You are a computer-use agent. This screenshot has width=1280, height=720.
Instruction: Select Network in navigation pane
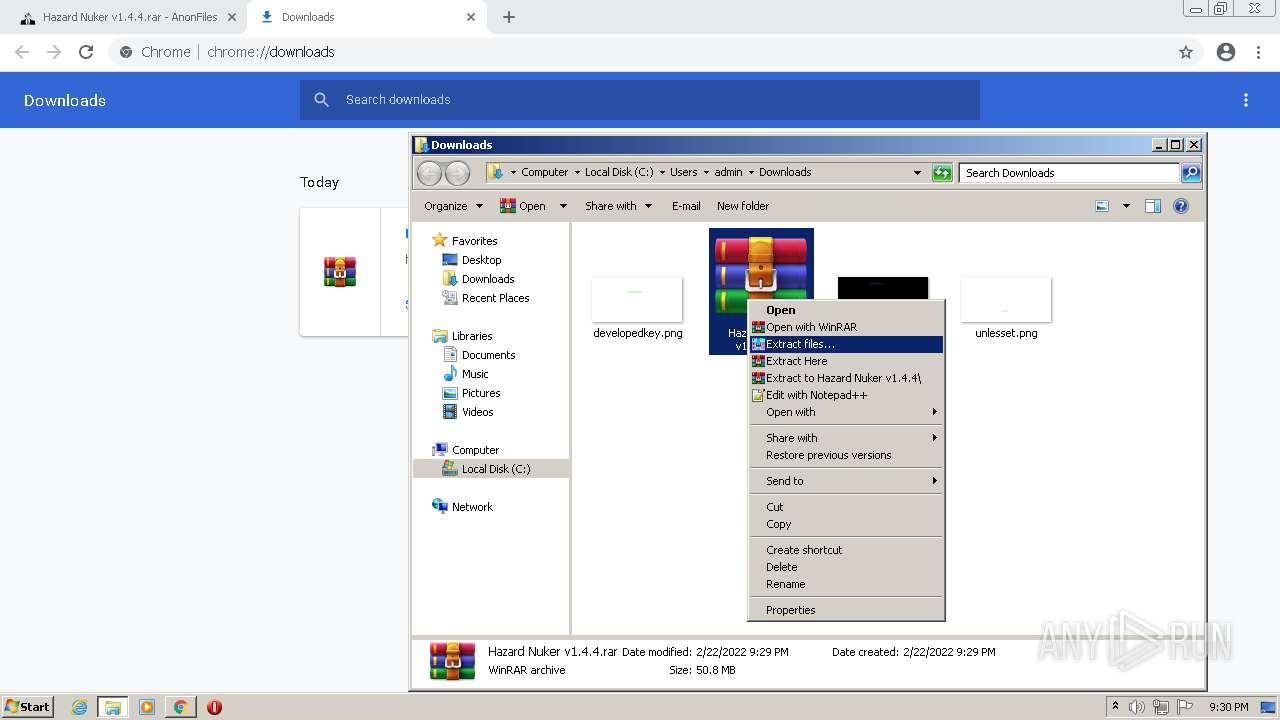coord(472,507)
